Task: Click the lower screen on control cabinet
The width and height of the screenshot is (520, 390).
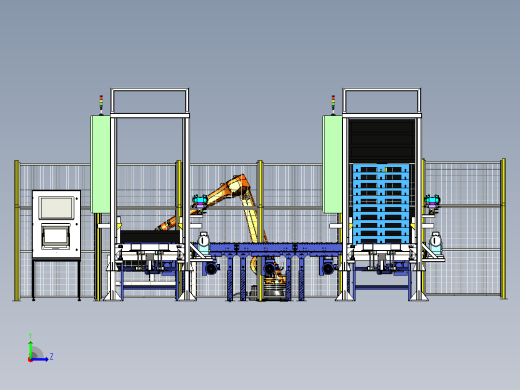Action: (56, 236)
